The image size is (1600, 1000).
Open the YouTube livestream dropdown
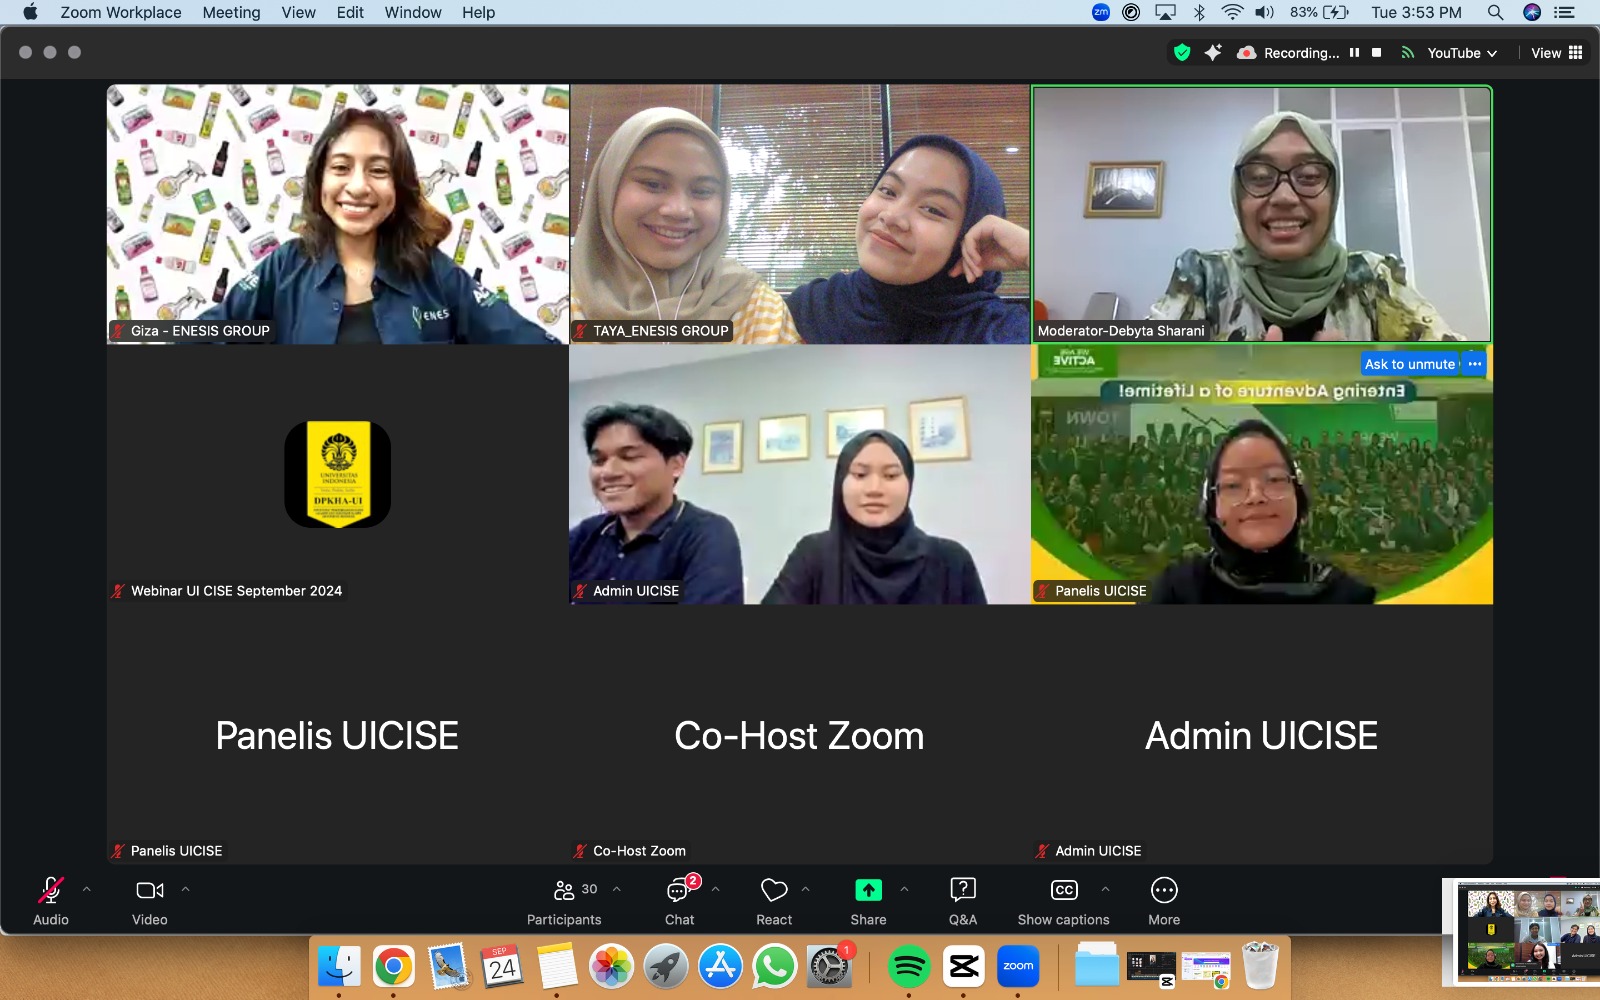[x=1461, y=53]
